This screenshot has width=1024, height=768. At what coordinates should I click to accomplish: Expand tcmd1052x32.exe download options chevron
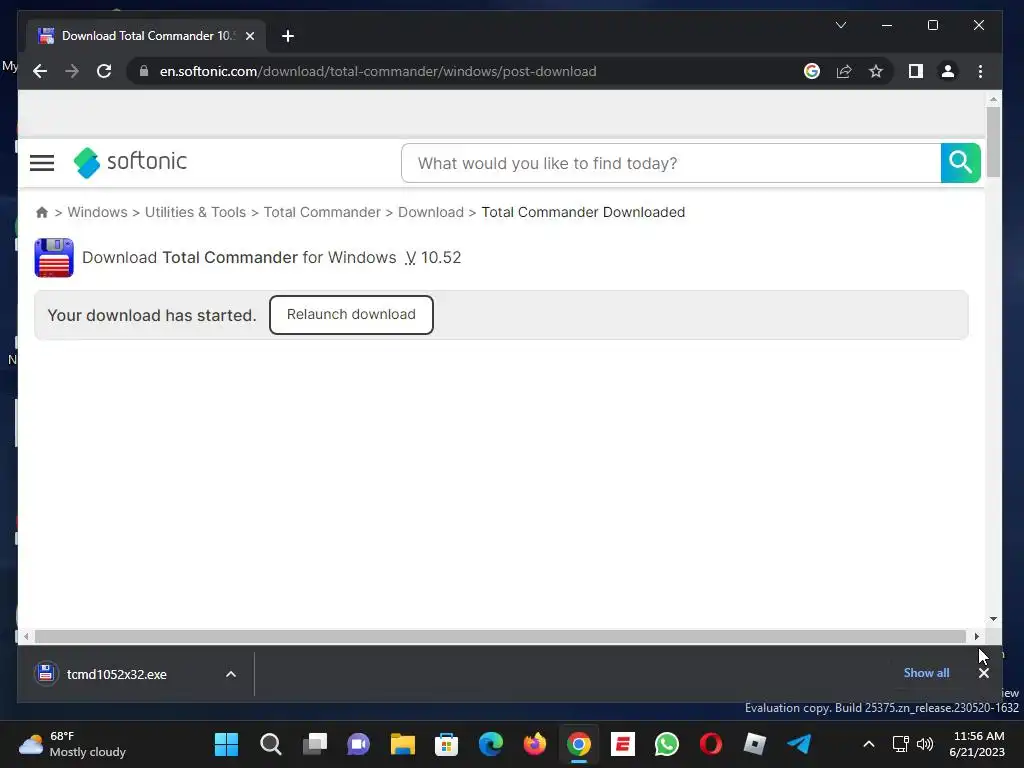pos(231,674)
